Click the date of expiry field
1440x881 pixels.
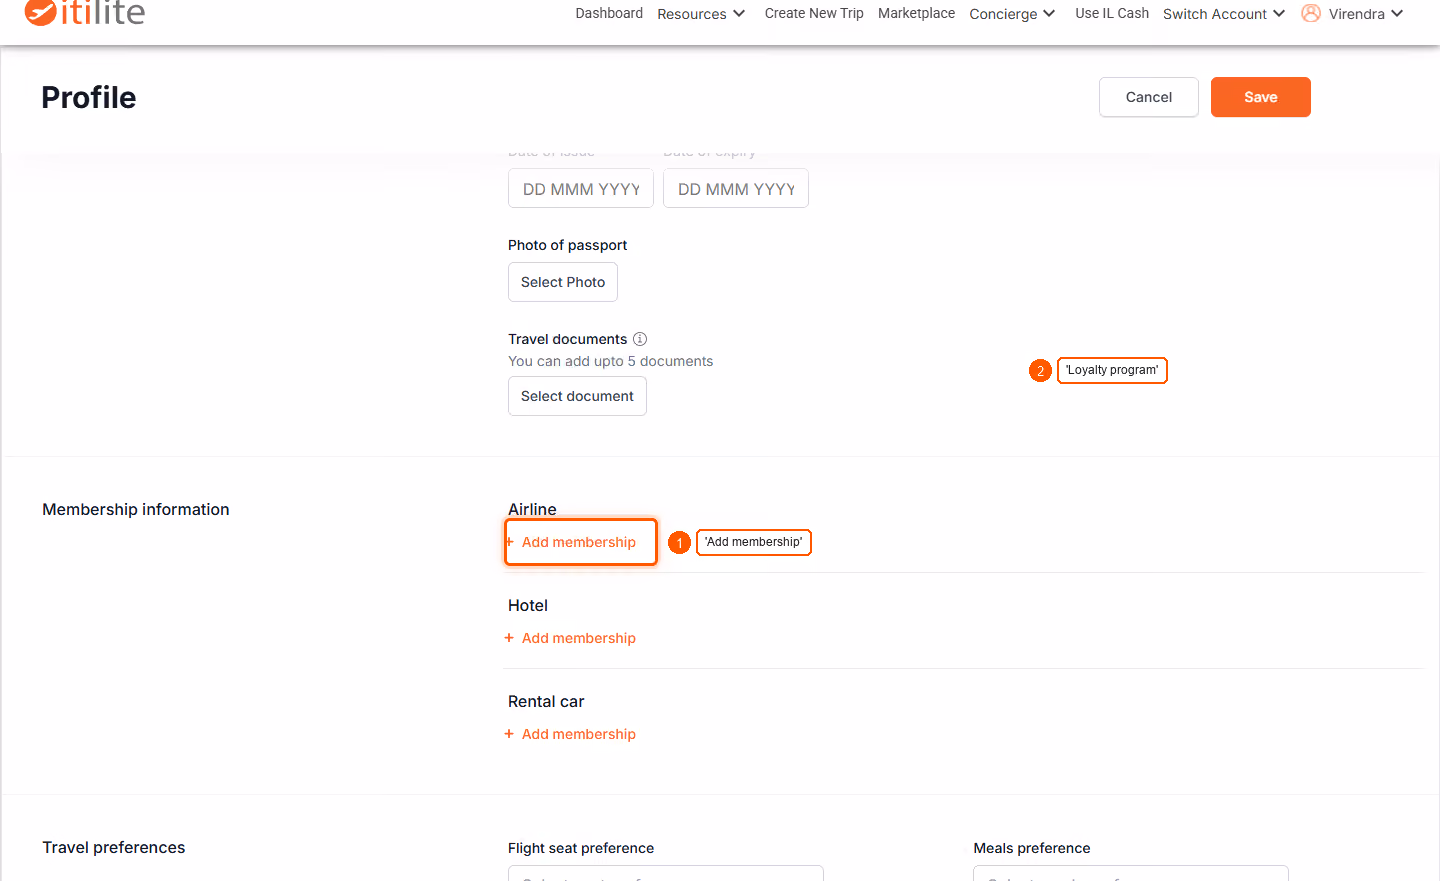pyautogui.click(x=736, y=188)
